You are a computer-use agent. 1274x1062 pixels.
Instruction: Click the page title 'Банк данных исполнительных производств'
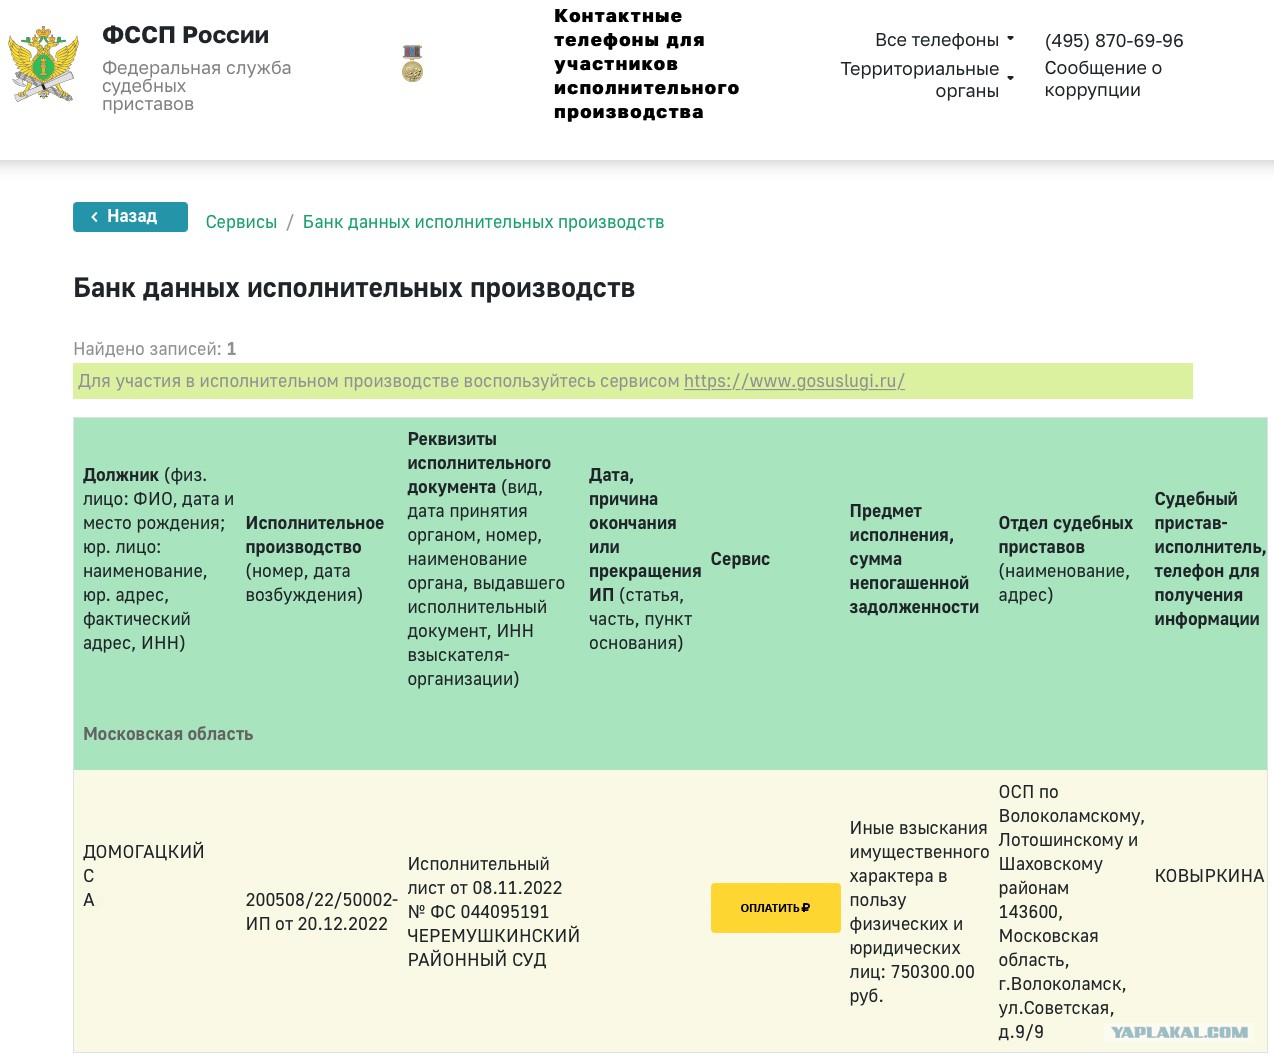coord(354,288)
